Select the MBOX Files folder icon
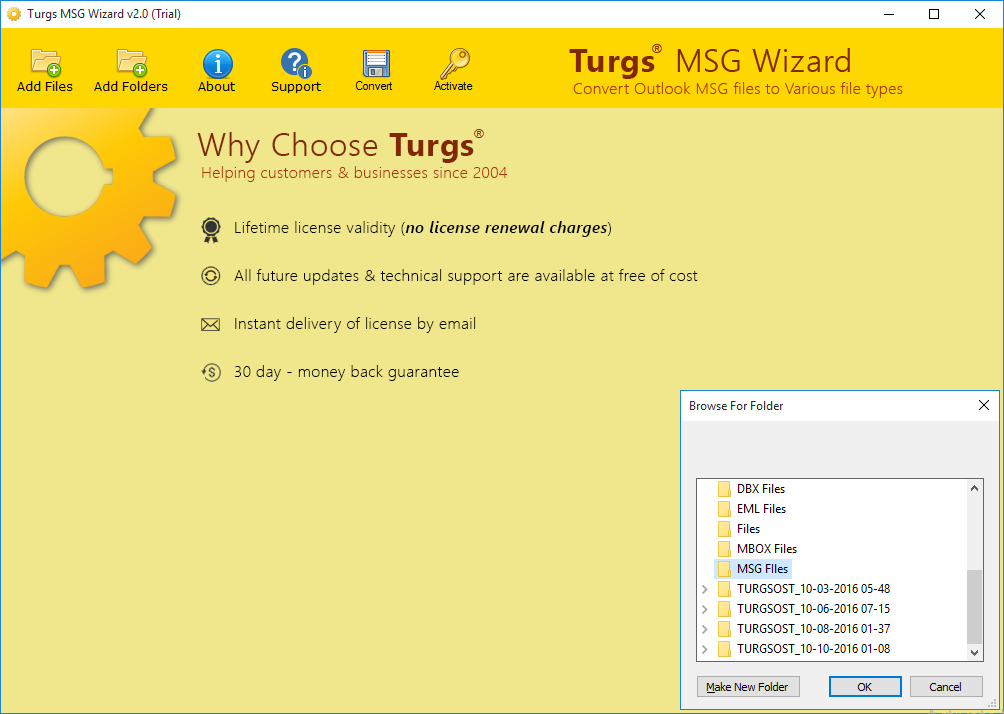The height and width of the screenshot is (714, 1004). [724, 549]
